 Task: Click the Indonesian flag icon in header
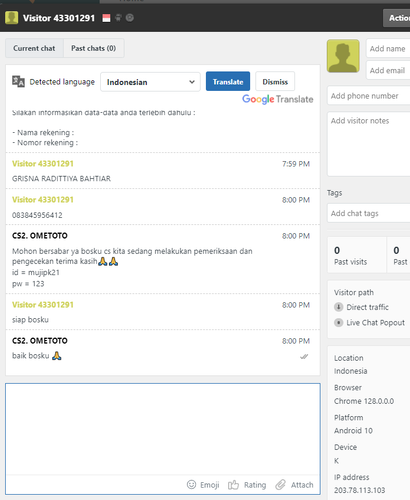click(106, 18)
